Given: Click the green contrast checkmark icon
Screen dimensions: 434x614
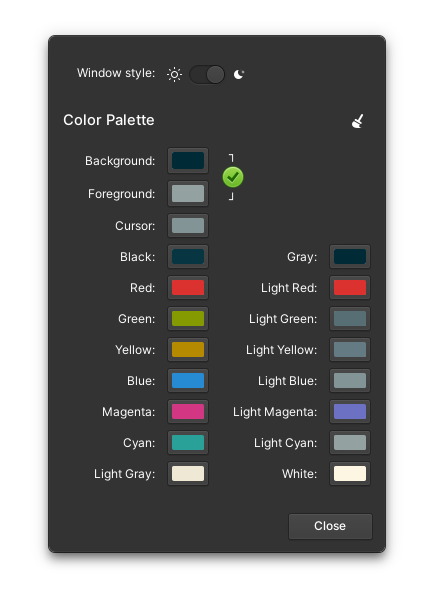Looking at the screenshot, I should [x=233, y=177].
